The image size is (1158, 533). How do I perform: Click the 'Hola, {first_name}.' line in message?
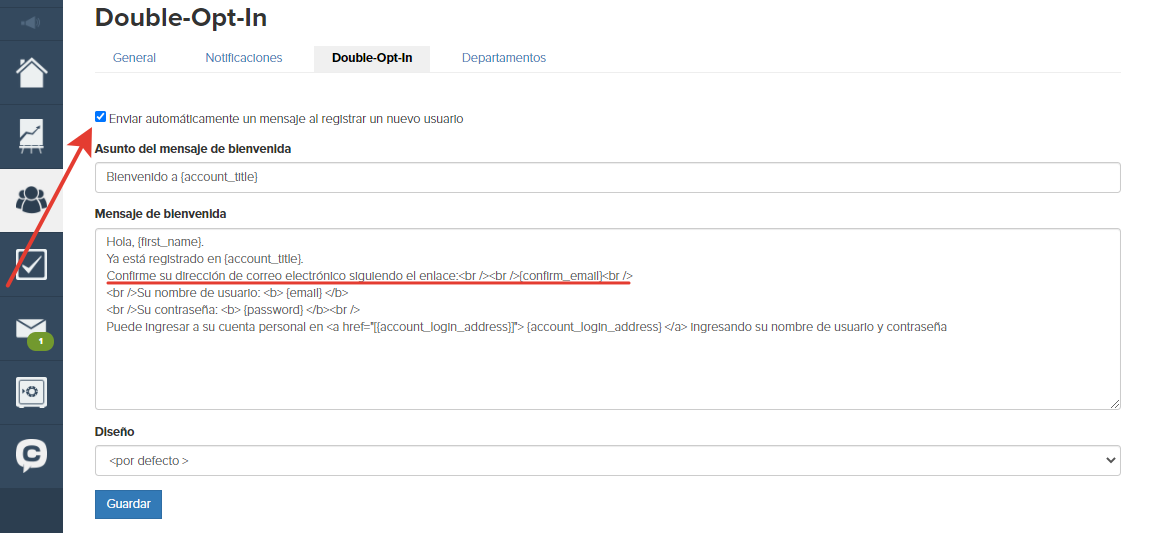click(155, 242)
